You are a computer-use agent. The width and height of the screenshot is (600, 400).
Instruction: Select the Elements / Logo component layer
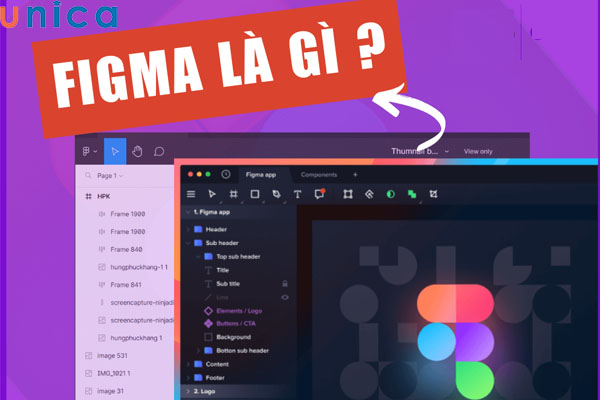coord(238,311)
